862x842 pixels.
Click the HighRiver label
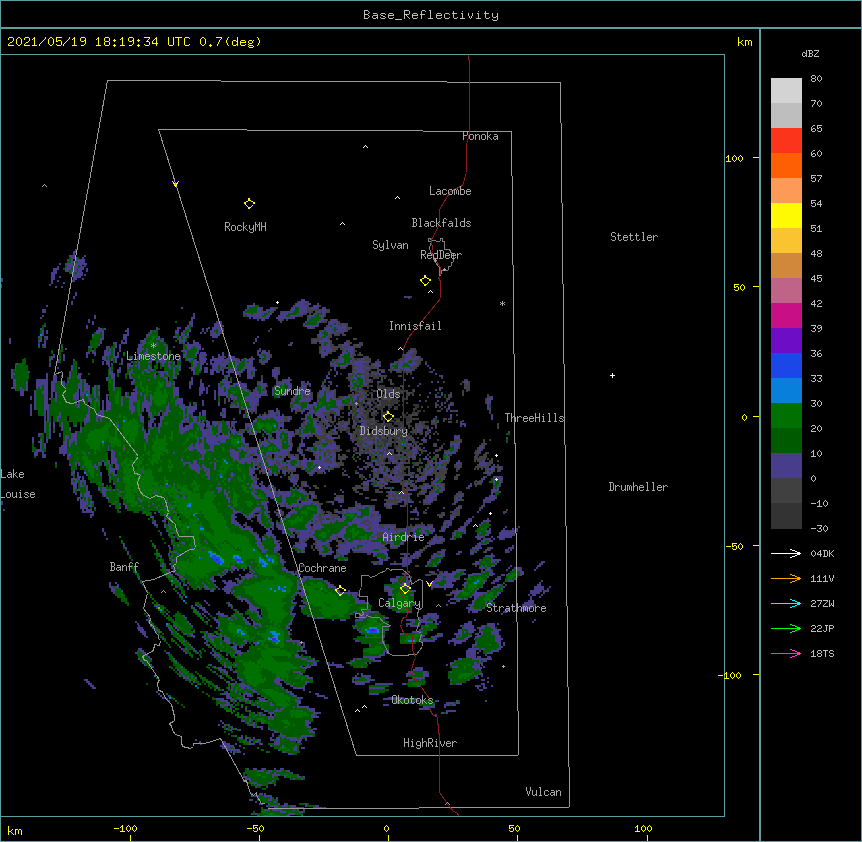click(430, 743)
